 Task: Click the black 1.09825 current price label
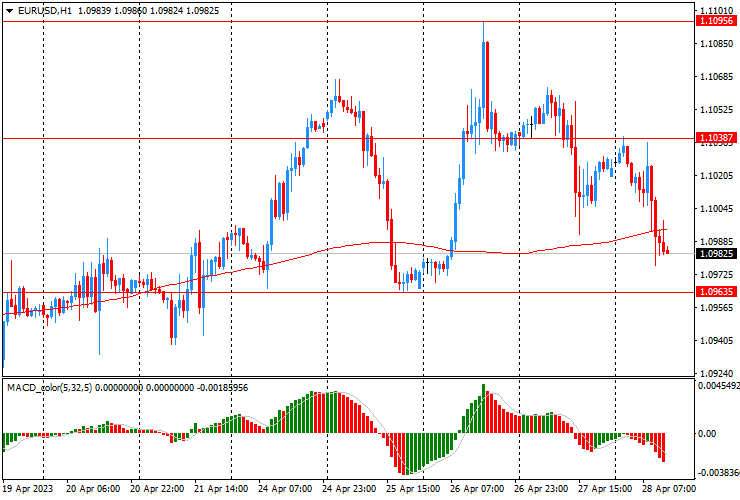(716, 254)
